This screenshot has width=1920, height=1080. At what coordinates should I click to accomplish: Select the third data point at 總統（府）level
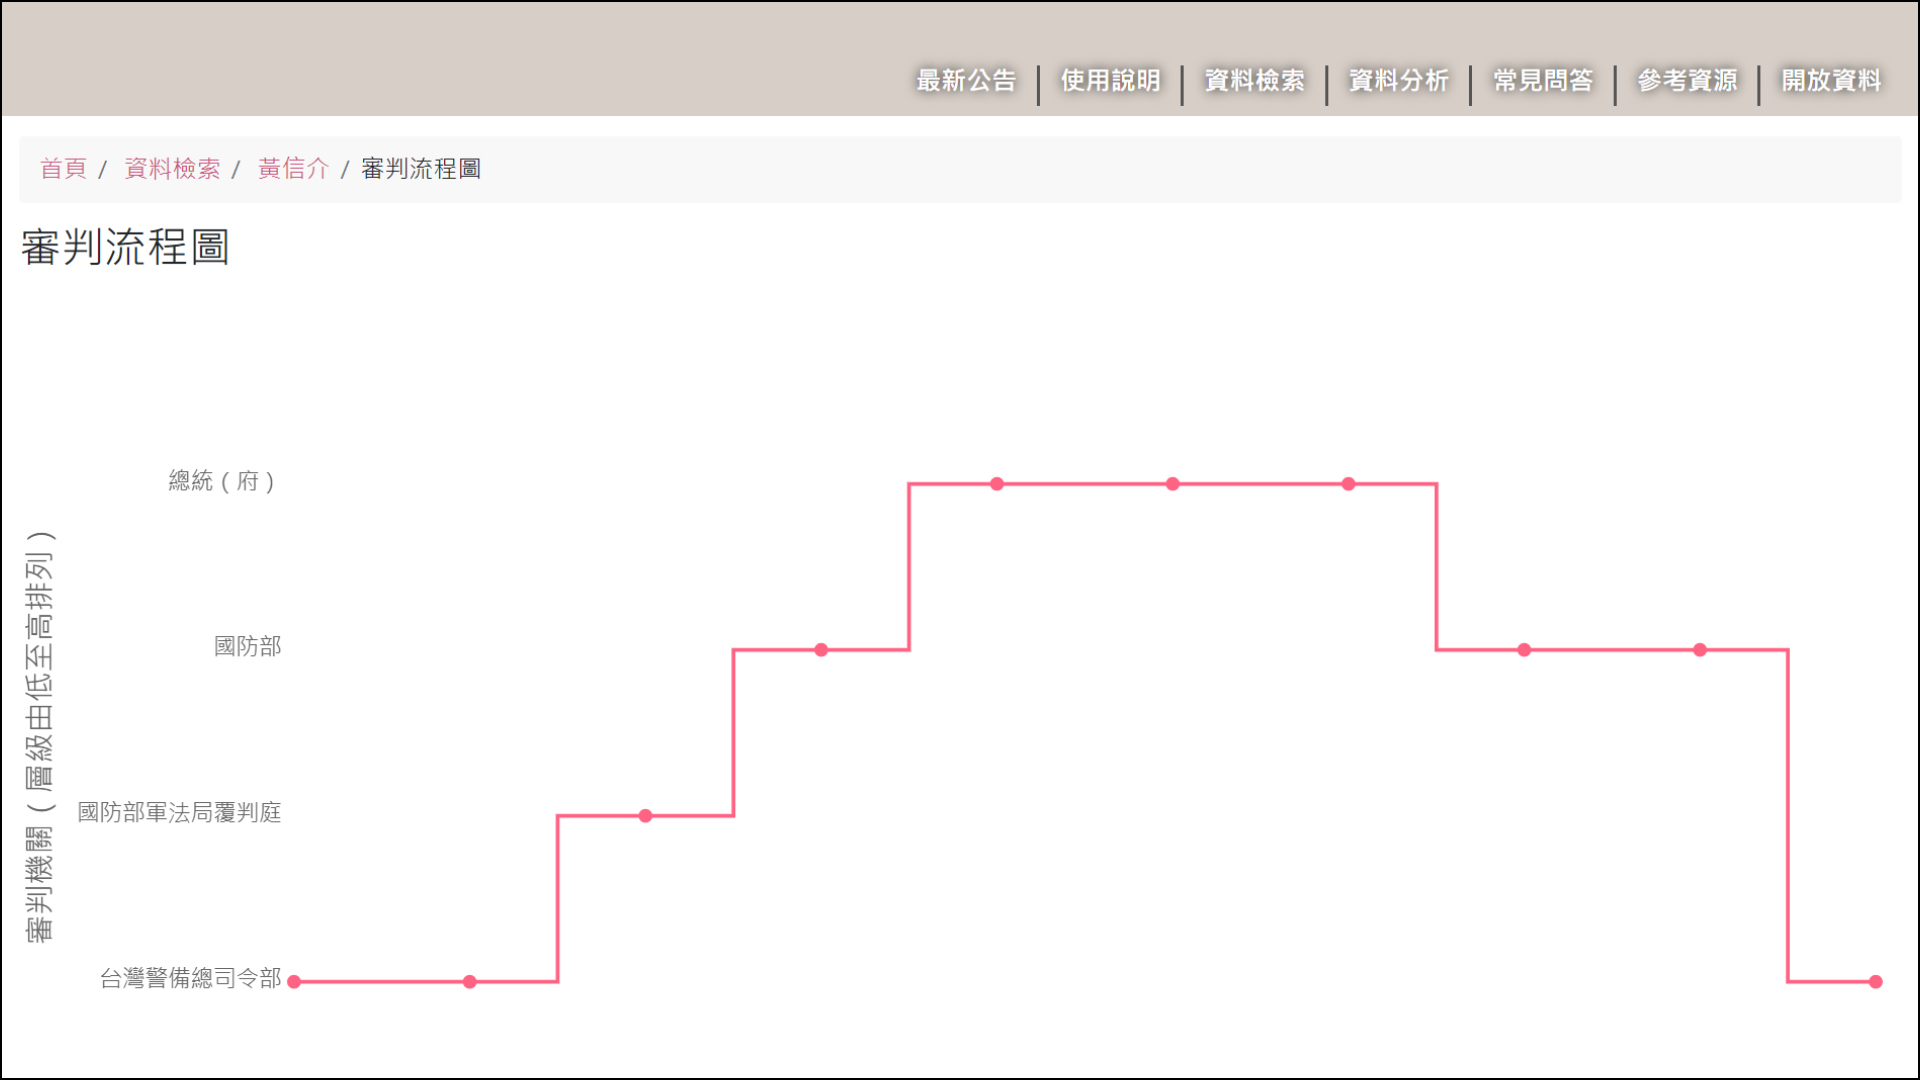pyautogui.click(x=1349, y=484)
